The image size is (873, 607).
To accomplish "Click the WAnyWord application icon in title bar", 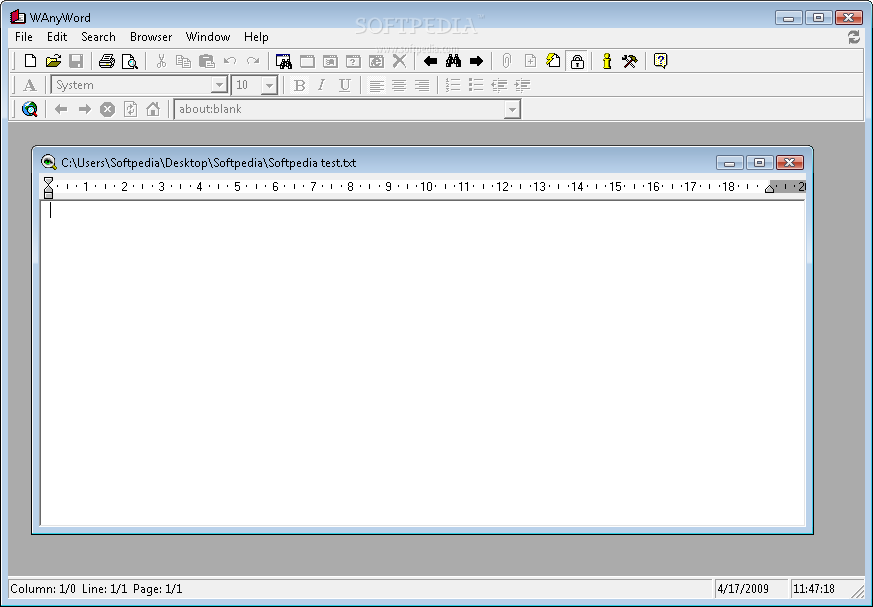I will pyautogui.click(x=18, y=17).
